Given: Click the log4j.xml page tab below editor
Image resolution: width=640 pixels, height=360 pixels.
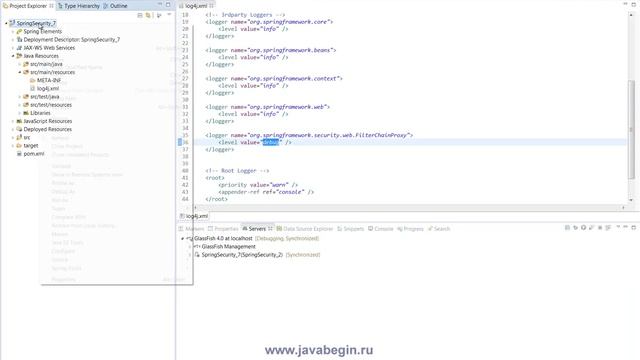Looking at the screenshot, I should [194, 216].
